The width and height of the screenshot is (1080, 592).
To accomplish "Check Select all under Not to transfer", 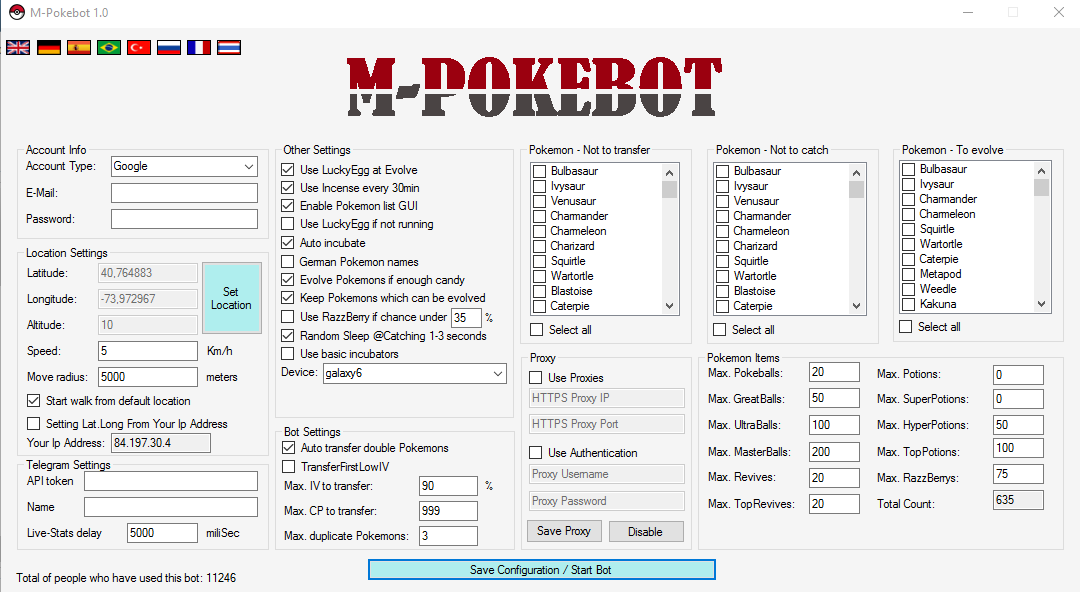I will click(536, 330).
